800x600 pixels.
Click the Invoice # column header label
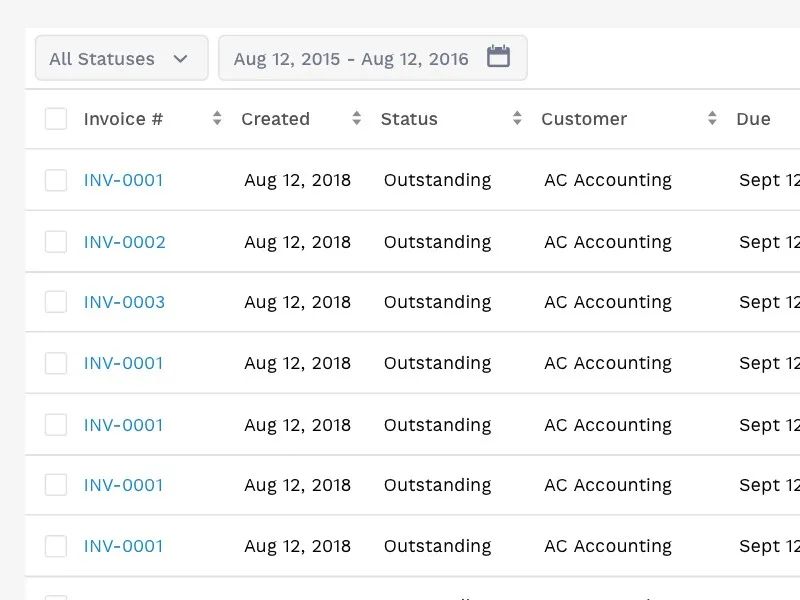[123, 119]
